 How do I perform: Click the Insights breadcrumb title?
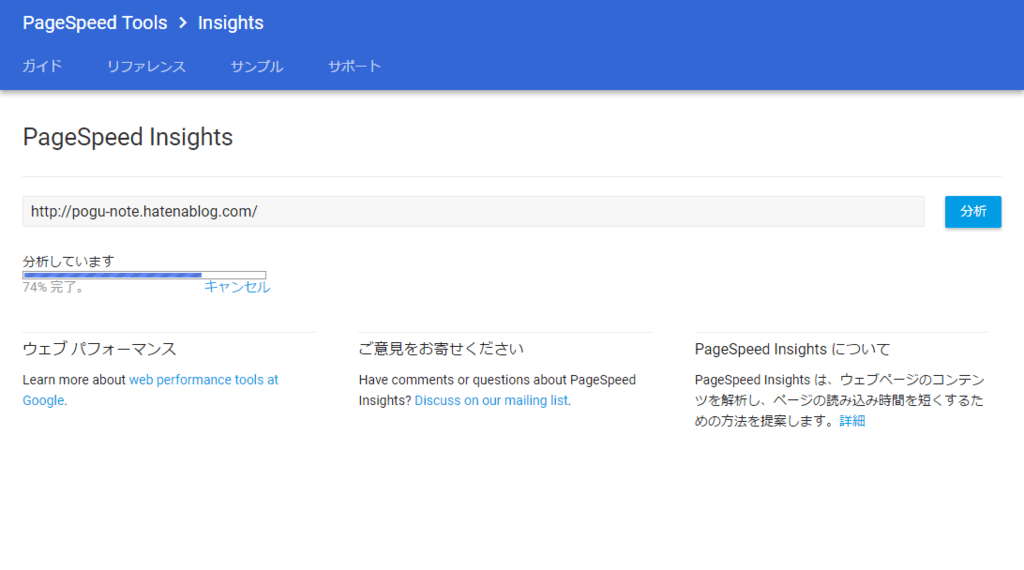tap(231, 23)
